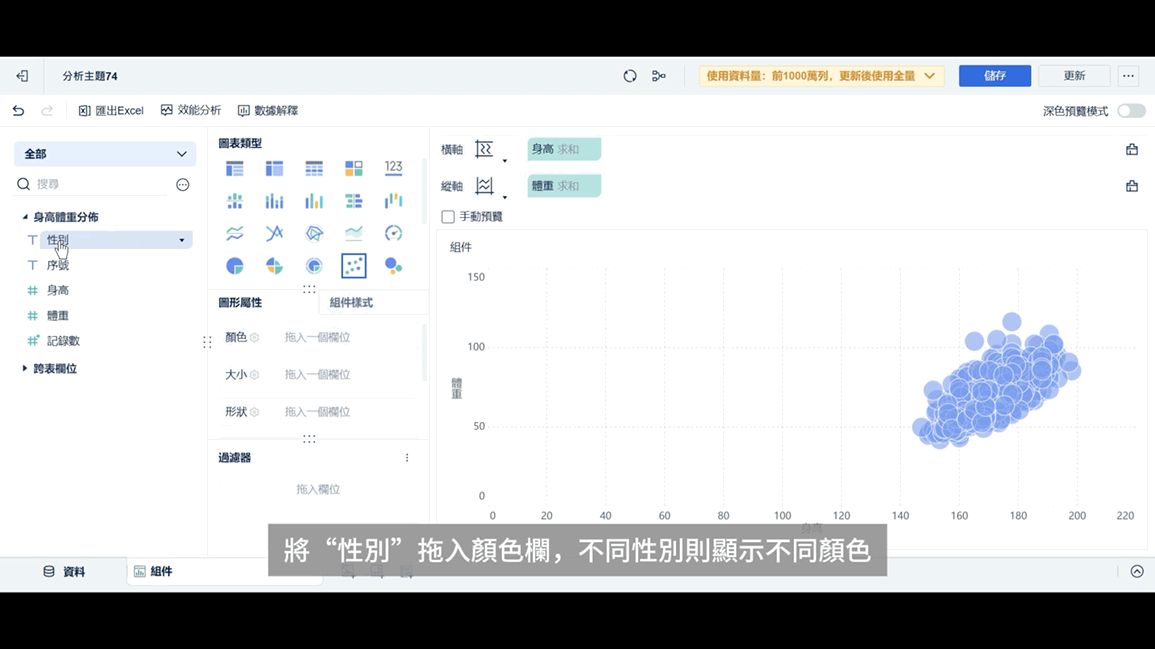Click the 過濾器 拖入欄位 drop area
1155x649 pixels.
(318, 489)
